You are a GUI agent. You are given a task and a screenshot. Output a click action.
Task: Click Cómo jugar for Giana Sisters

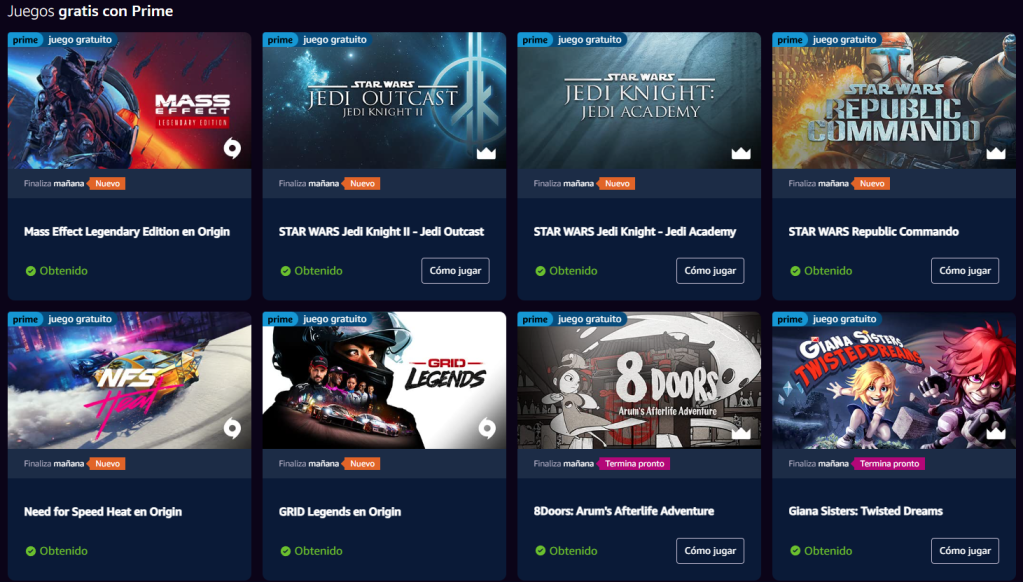(x=964, y=551)
